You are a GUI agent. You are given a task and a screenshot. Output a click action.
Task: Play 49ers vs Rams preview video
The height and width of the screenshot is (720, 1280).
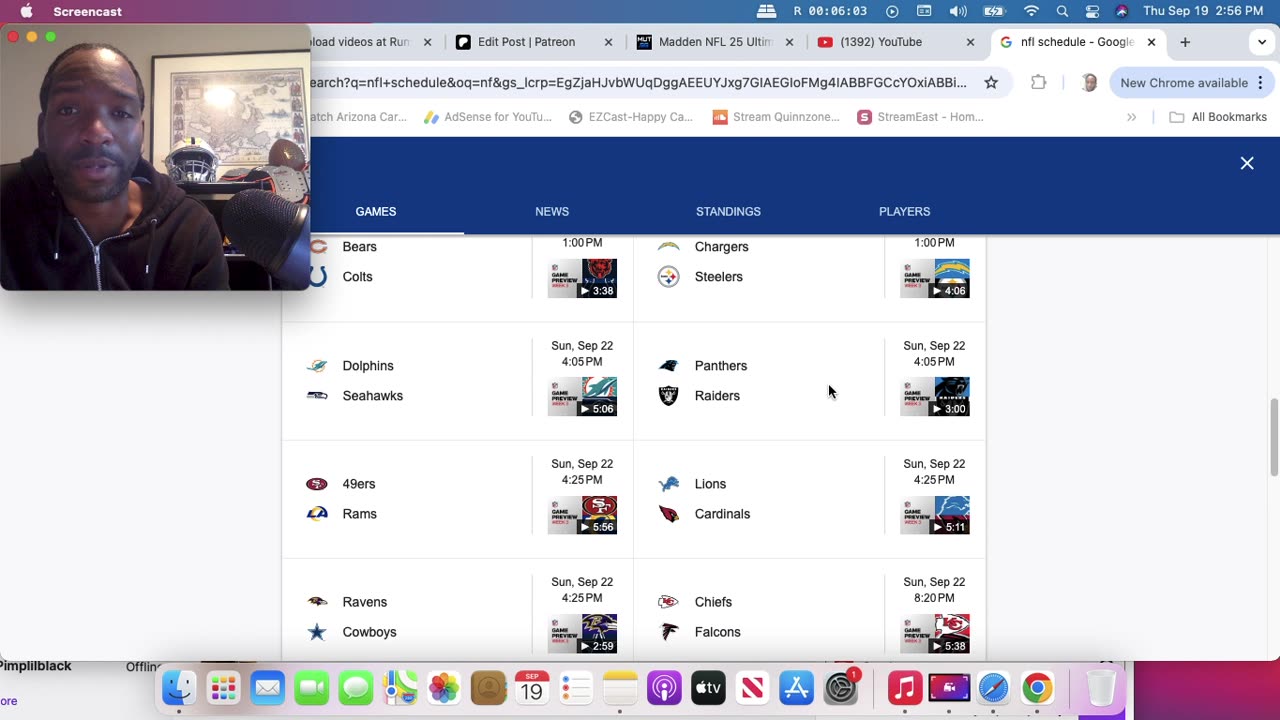pos(582,514)
